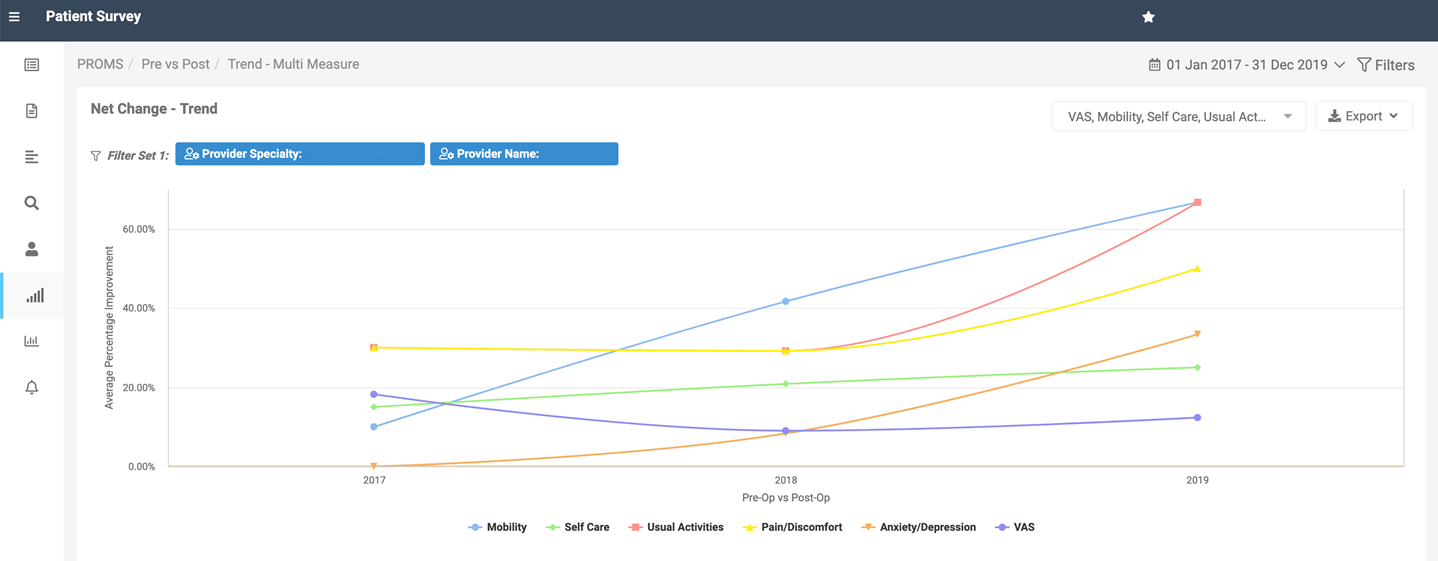Hide the VAS series via legend
The height and width of the screenshot is (561, 1438).
[x=1015, y=527]
